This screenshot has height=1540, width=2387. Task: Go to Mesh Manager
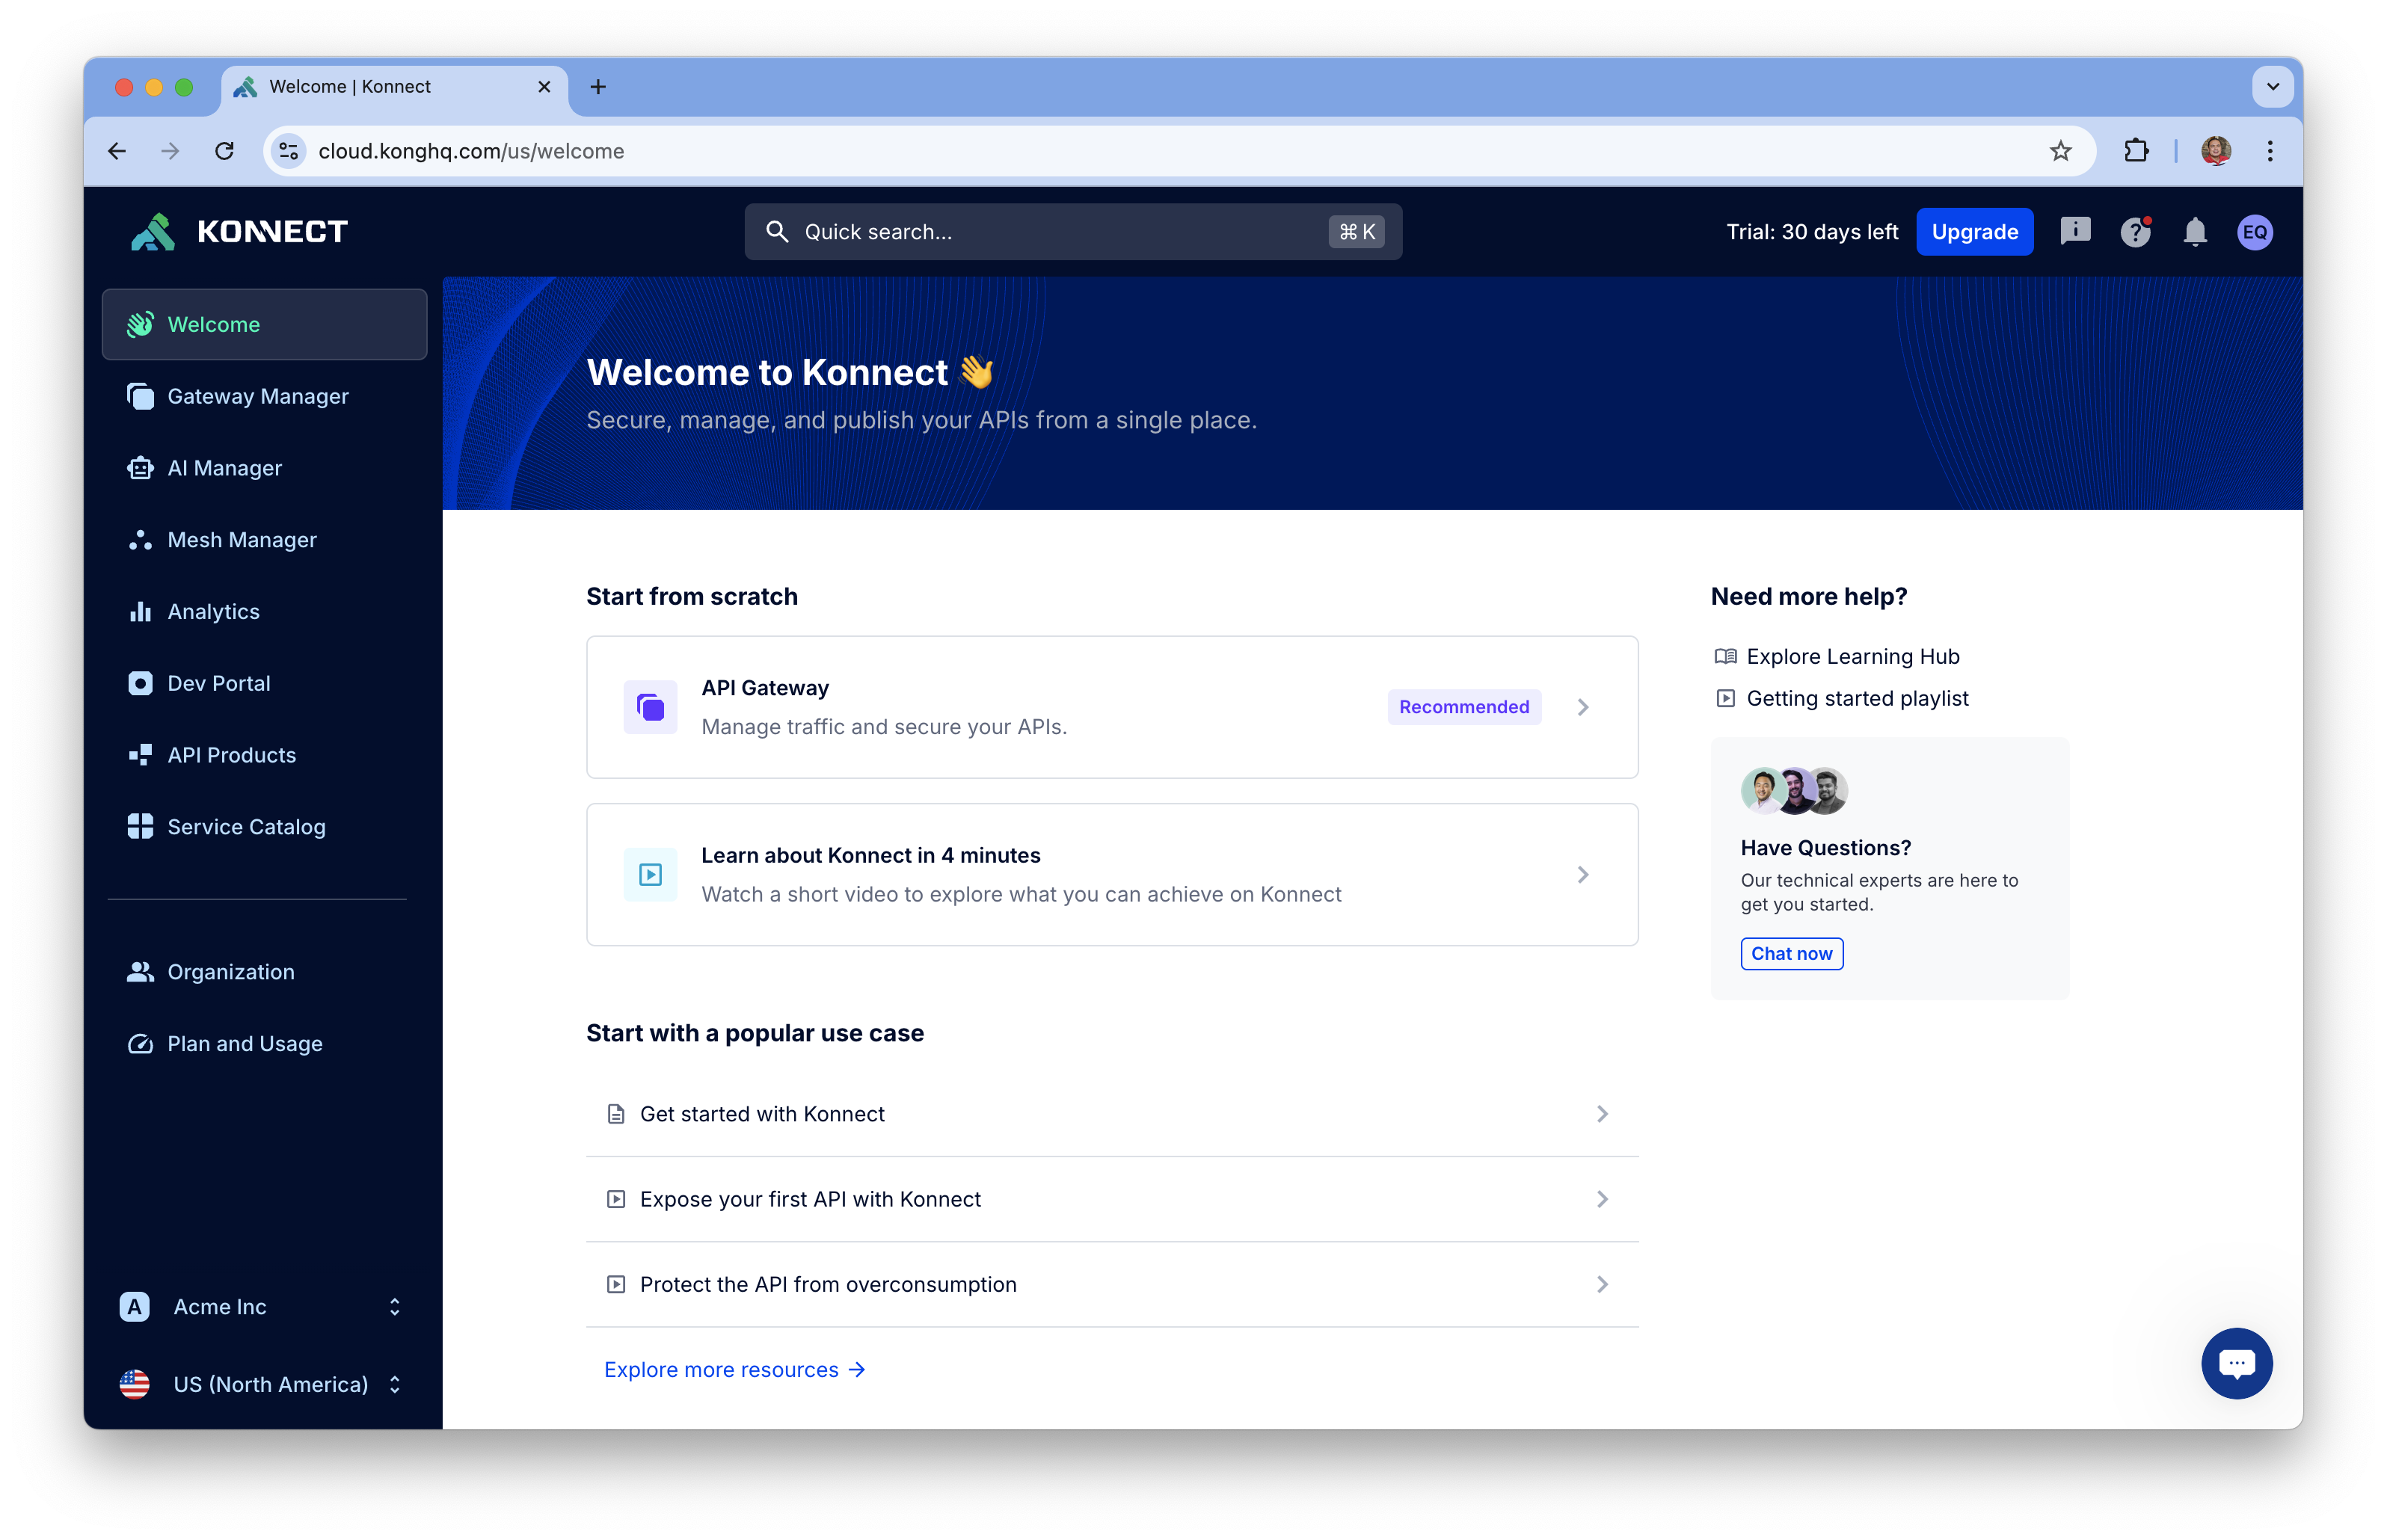tap(264, 540)
